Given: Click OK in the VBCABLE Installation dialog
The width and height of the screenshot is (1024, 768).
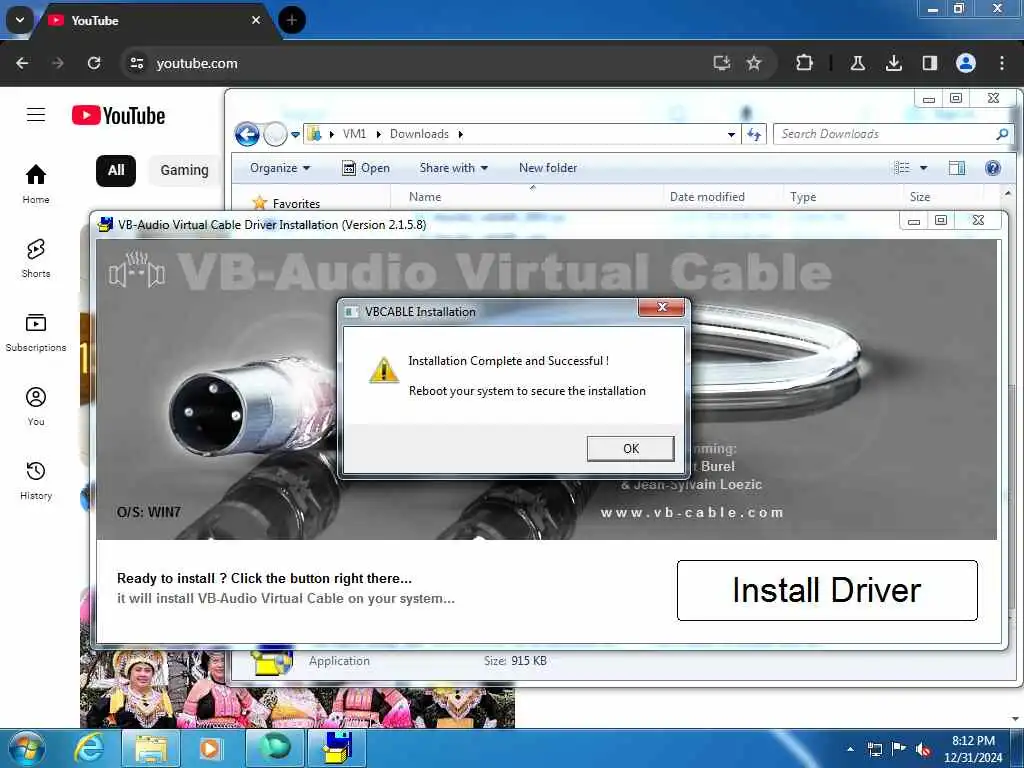Looking at the screenshot, I should tap(630, 449).
